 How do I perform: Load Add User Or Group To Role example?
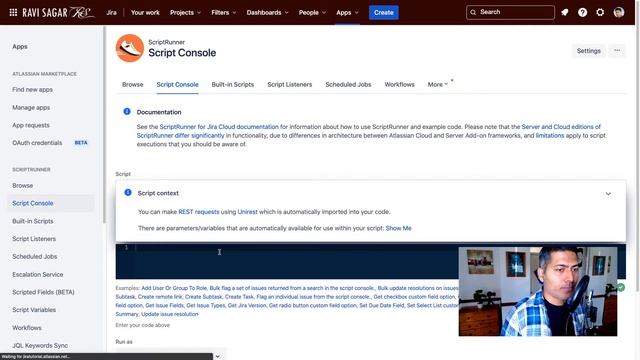174,288
